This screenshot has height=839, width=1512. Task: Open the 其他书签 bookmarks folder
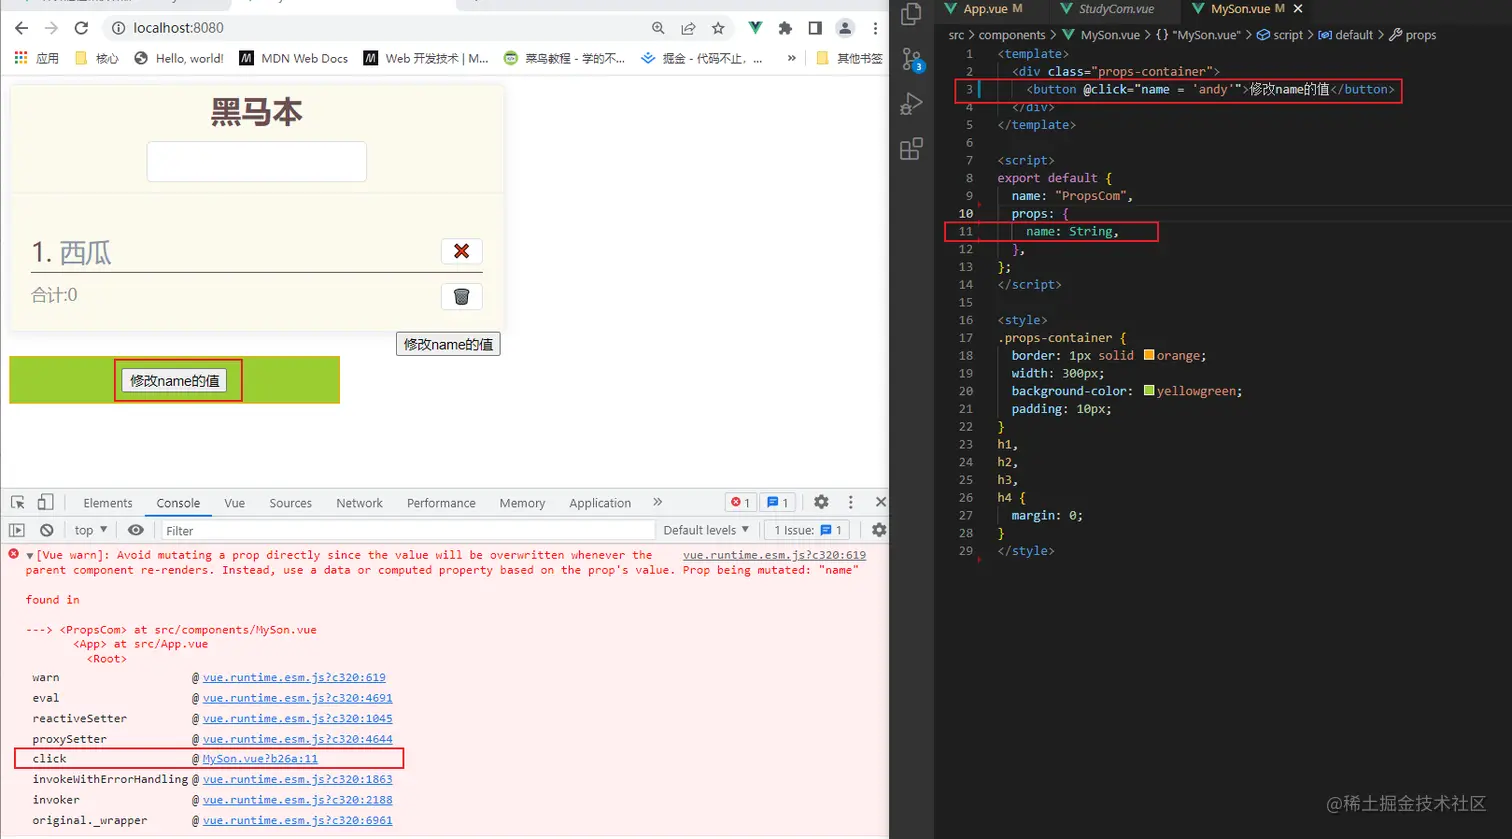pyautogui.click(x=850, y=58)
